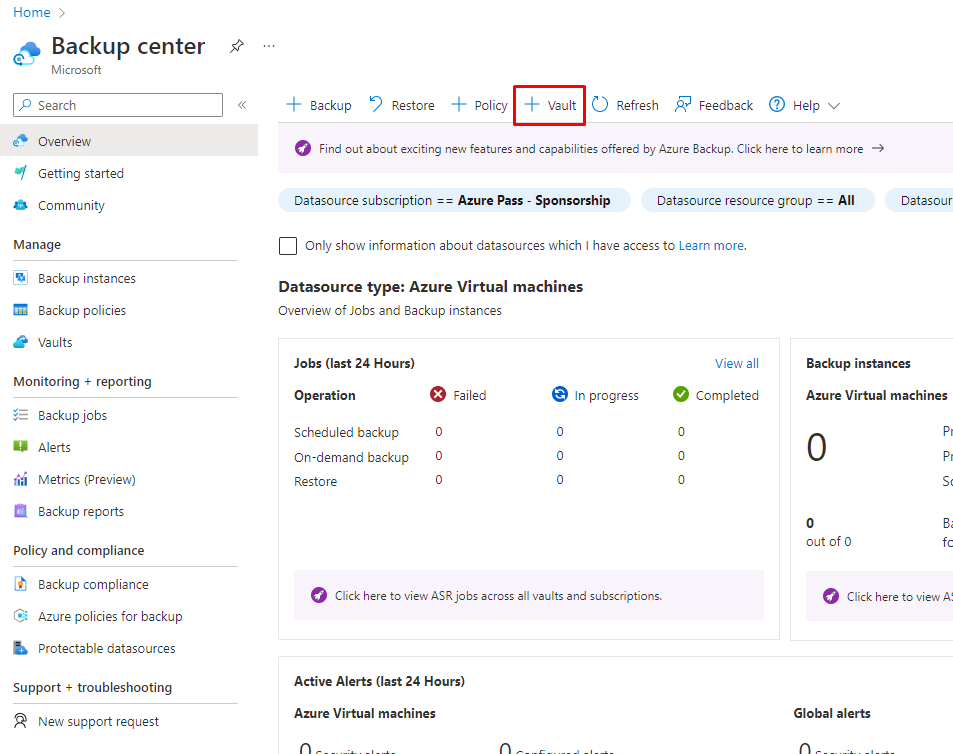Select Restore in the toolbar
Screen dimensions: 953x754
coord(402,105)
